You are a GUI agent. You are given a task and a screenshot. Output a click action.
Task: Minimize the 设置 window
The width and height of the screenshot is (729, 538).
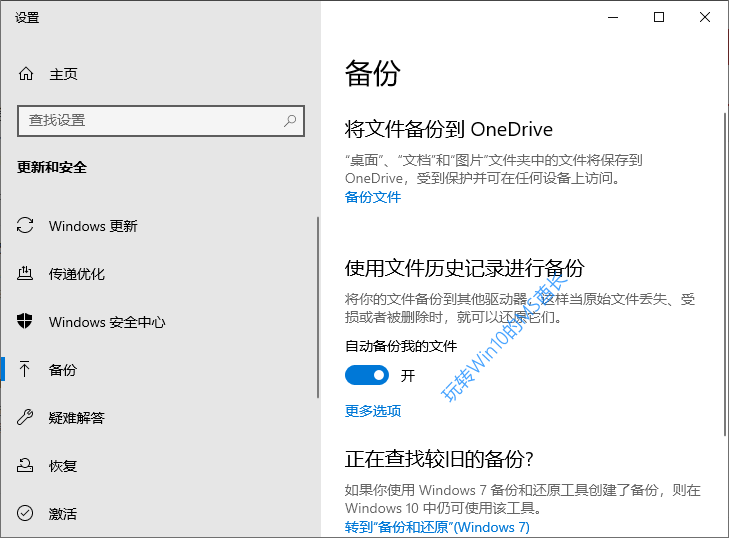click(613, 18)
